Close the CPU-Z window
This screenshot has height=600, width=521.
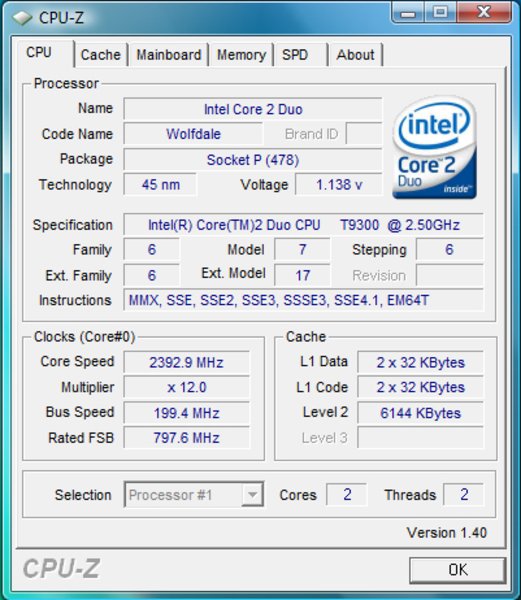(484, 13)
